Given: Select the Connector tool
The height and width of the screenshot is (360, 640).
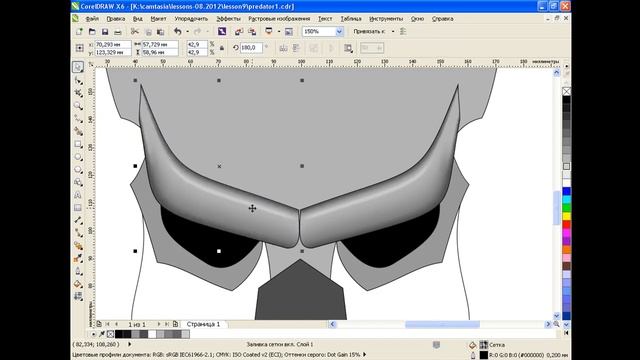Looking at the screenshot, I should pos(78,233).
